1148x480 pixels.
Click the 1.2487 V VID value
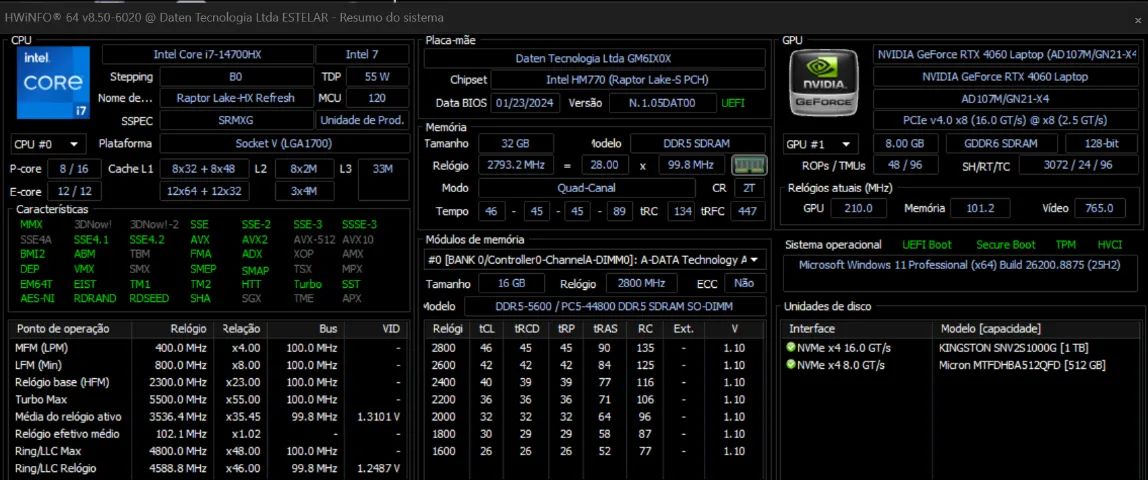coord(378,468)
